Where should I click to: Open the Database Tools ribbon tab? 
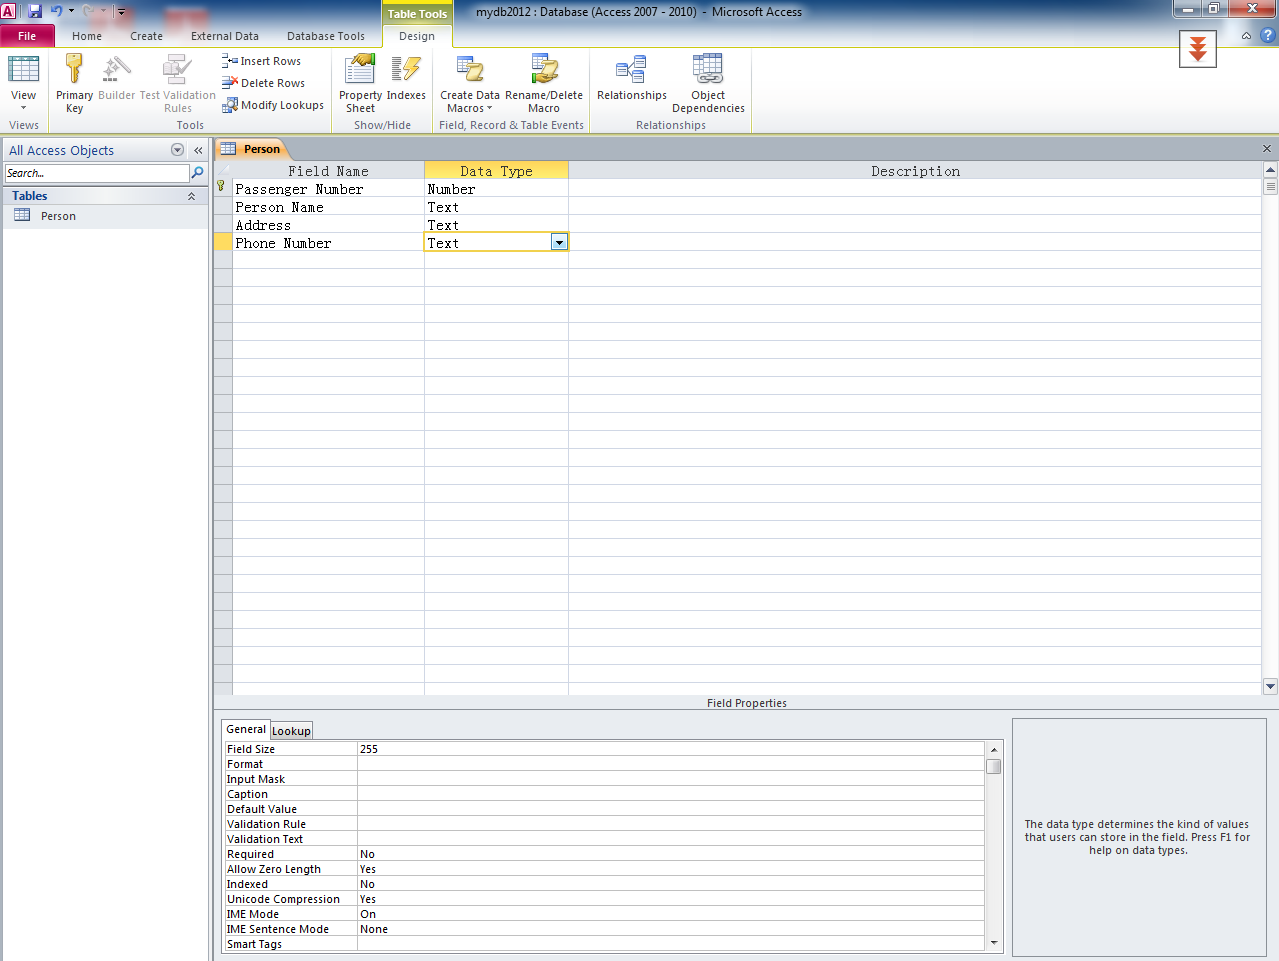pos(325,36)
